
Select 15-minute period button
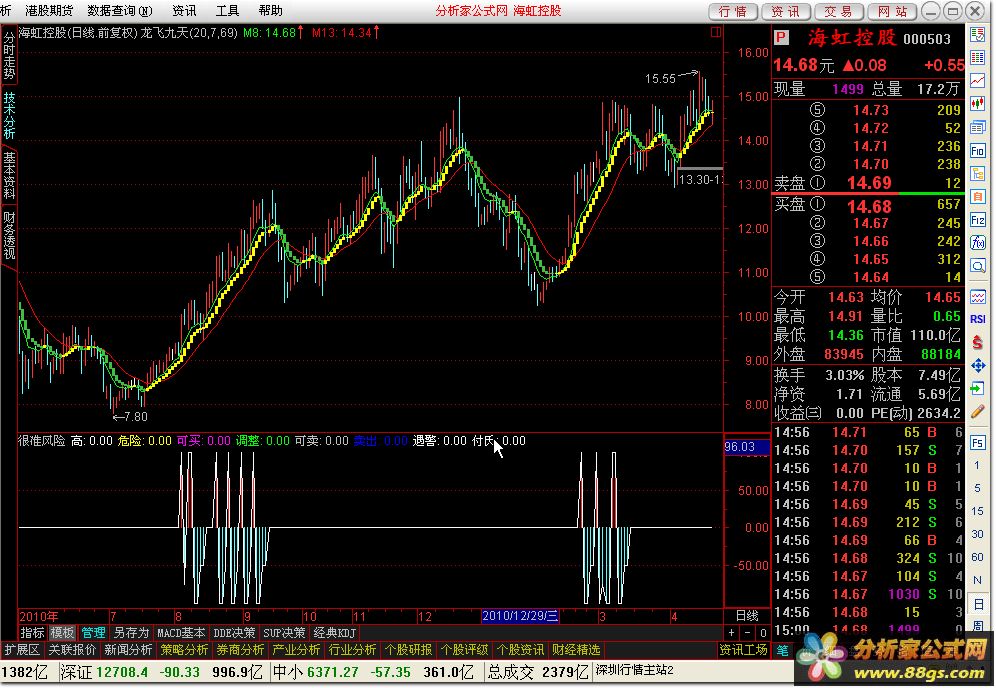click(978, 511)
